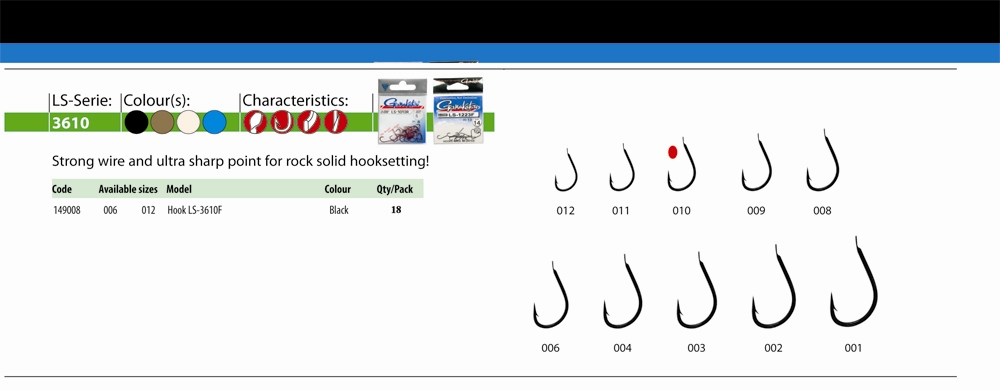Click the 012 label under the hook
Viewport: 1000px width, 390px height.
pos(565,211)
